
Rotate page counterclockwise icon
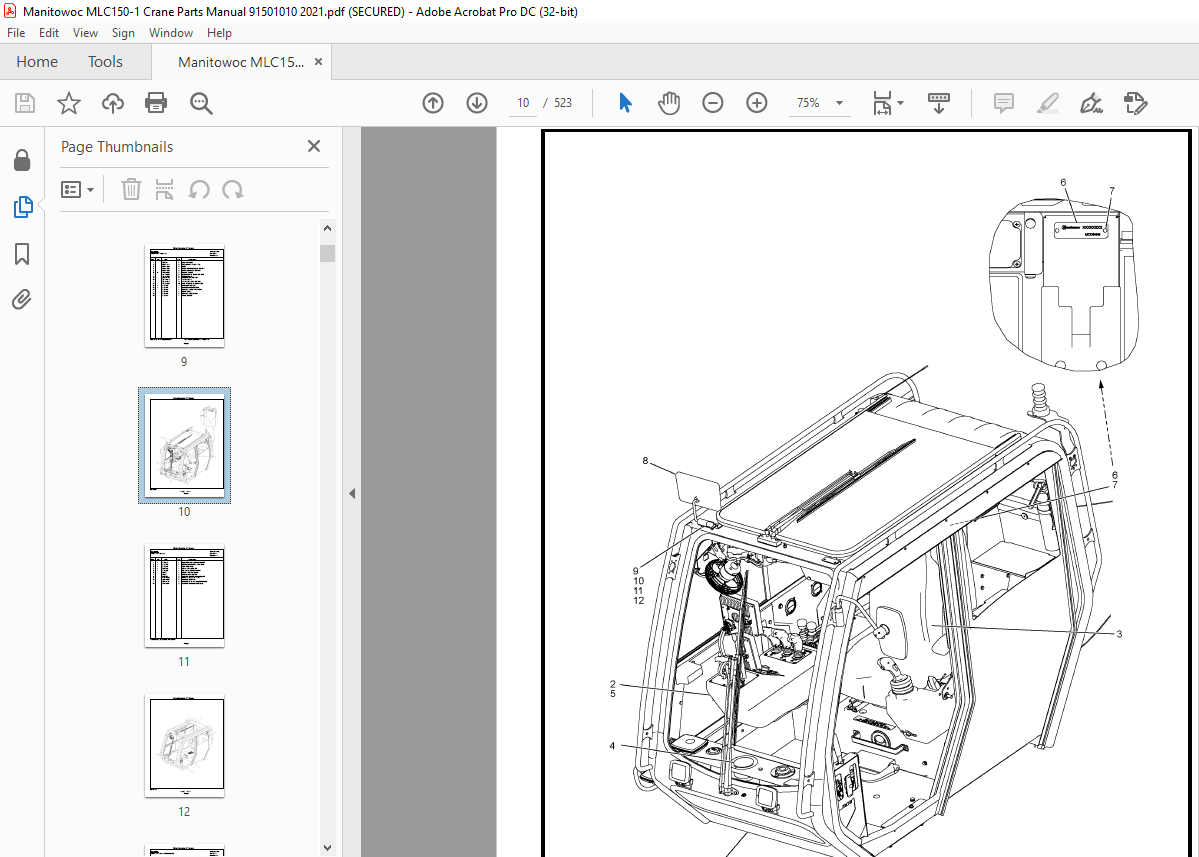pyautogui.click(x=199, y=189)
